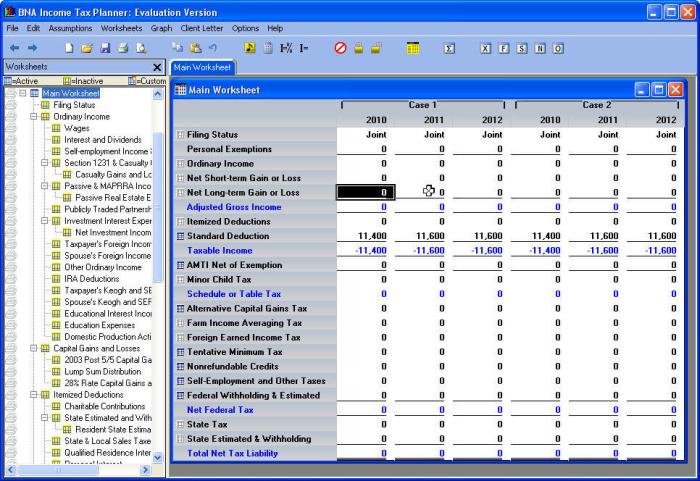Click the Total Net Tax Liability row label
The height and width of the screenshot is (481, 700).
click(x=232, y=453)
